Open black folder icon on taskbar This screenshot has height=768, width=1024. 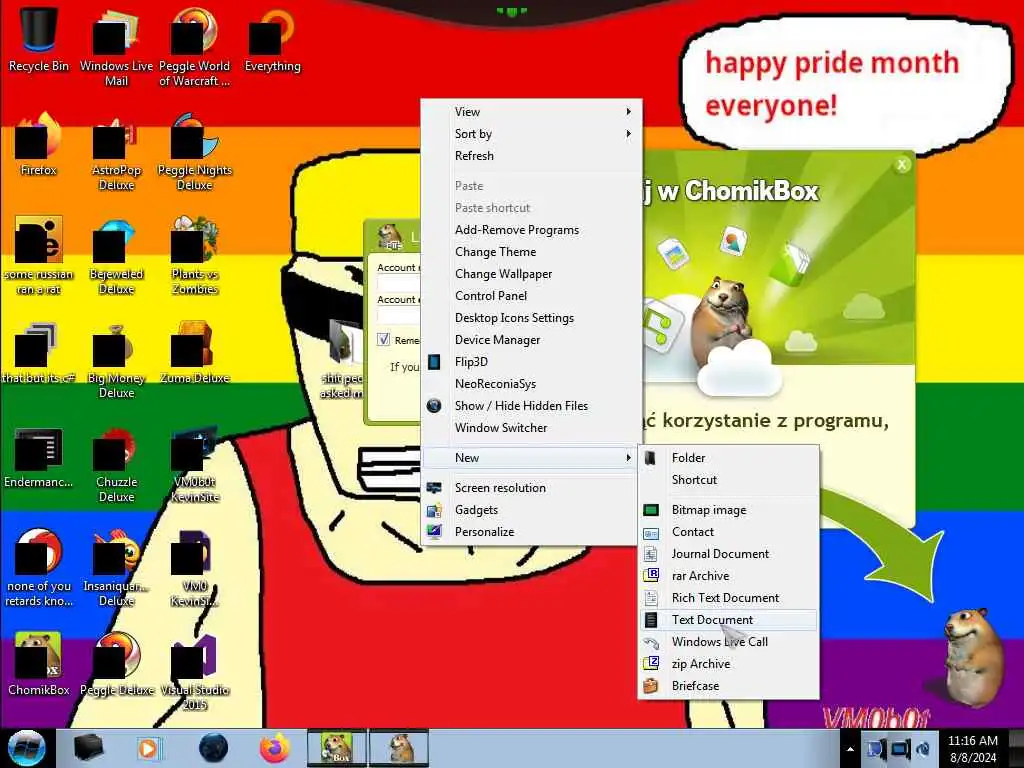(88, 748)
